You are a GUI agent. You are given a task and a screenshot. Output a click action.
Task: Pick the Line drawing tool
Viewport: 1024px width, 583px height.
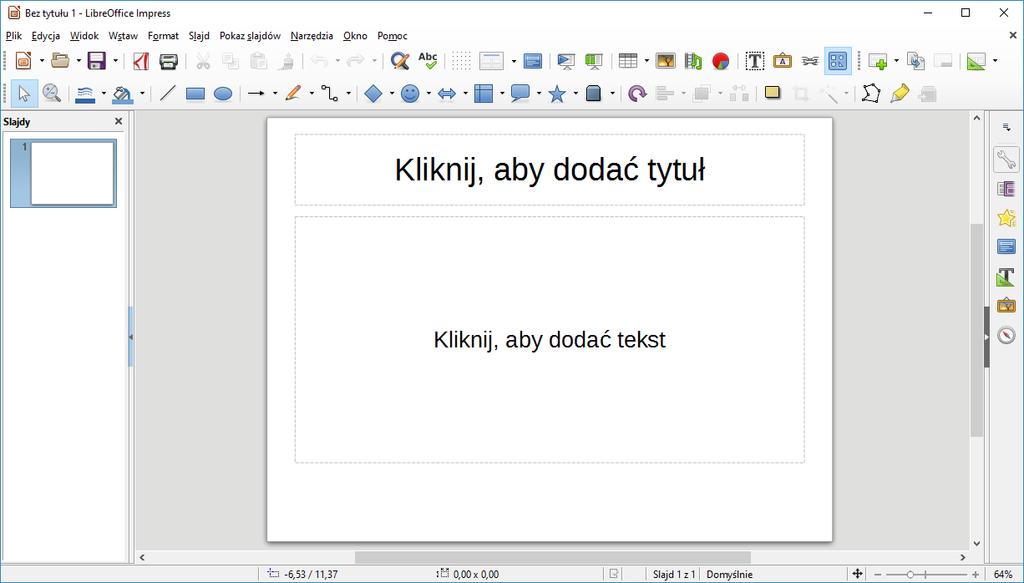pyautogui.click(x=168, y=94)
